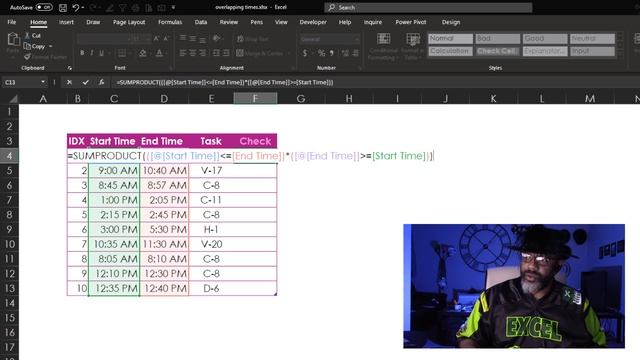Click the Paste clipboard icon
Image resolution: width=640 pixels, height=360 pixels.
coord(13,39)
